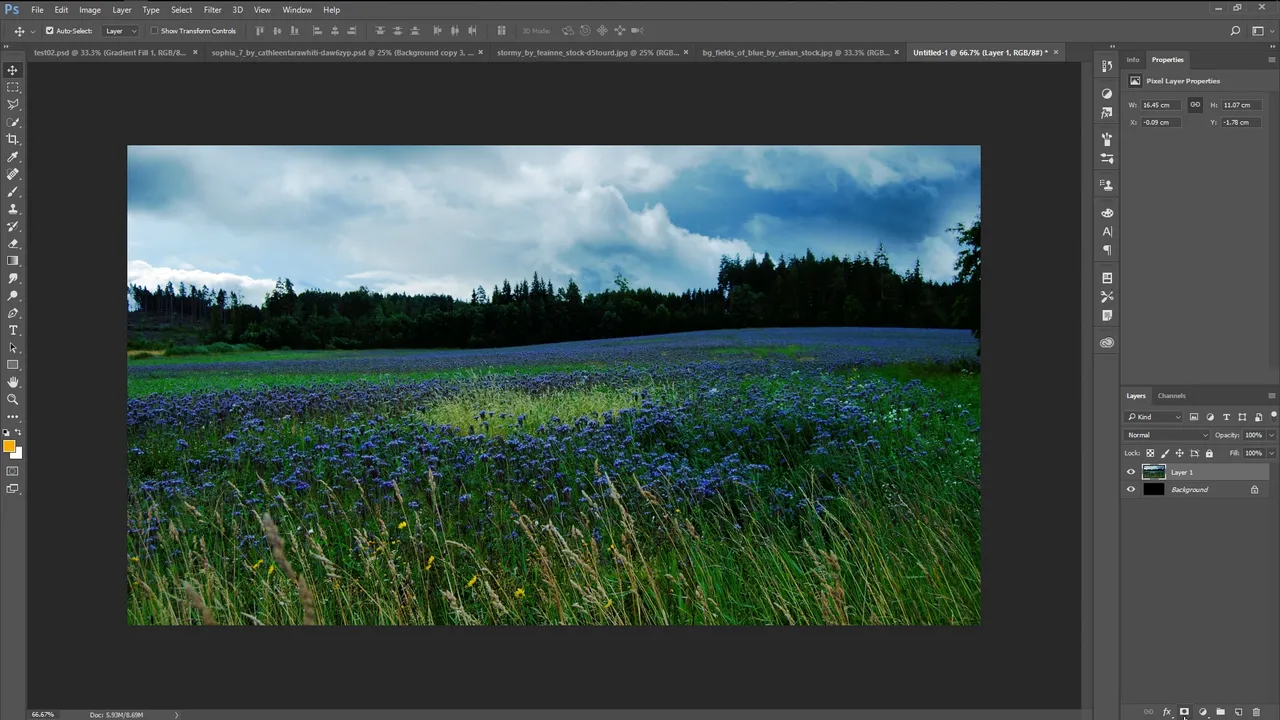Toggle lock image pixels brush icon

pyautogui.click(x=1165, y=453)
